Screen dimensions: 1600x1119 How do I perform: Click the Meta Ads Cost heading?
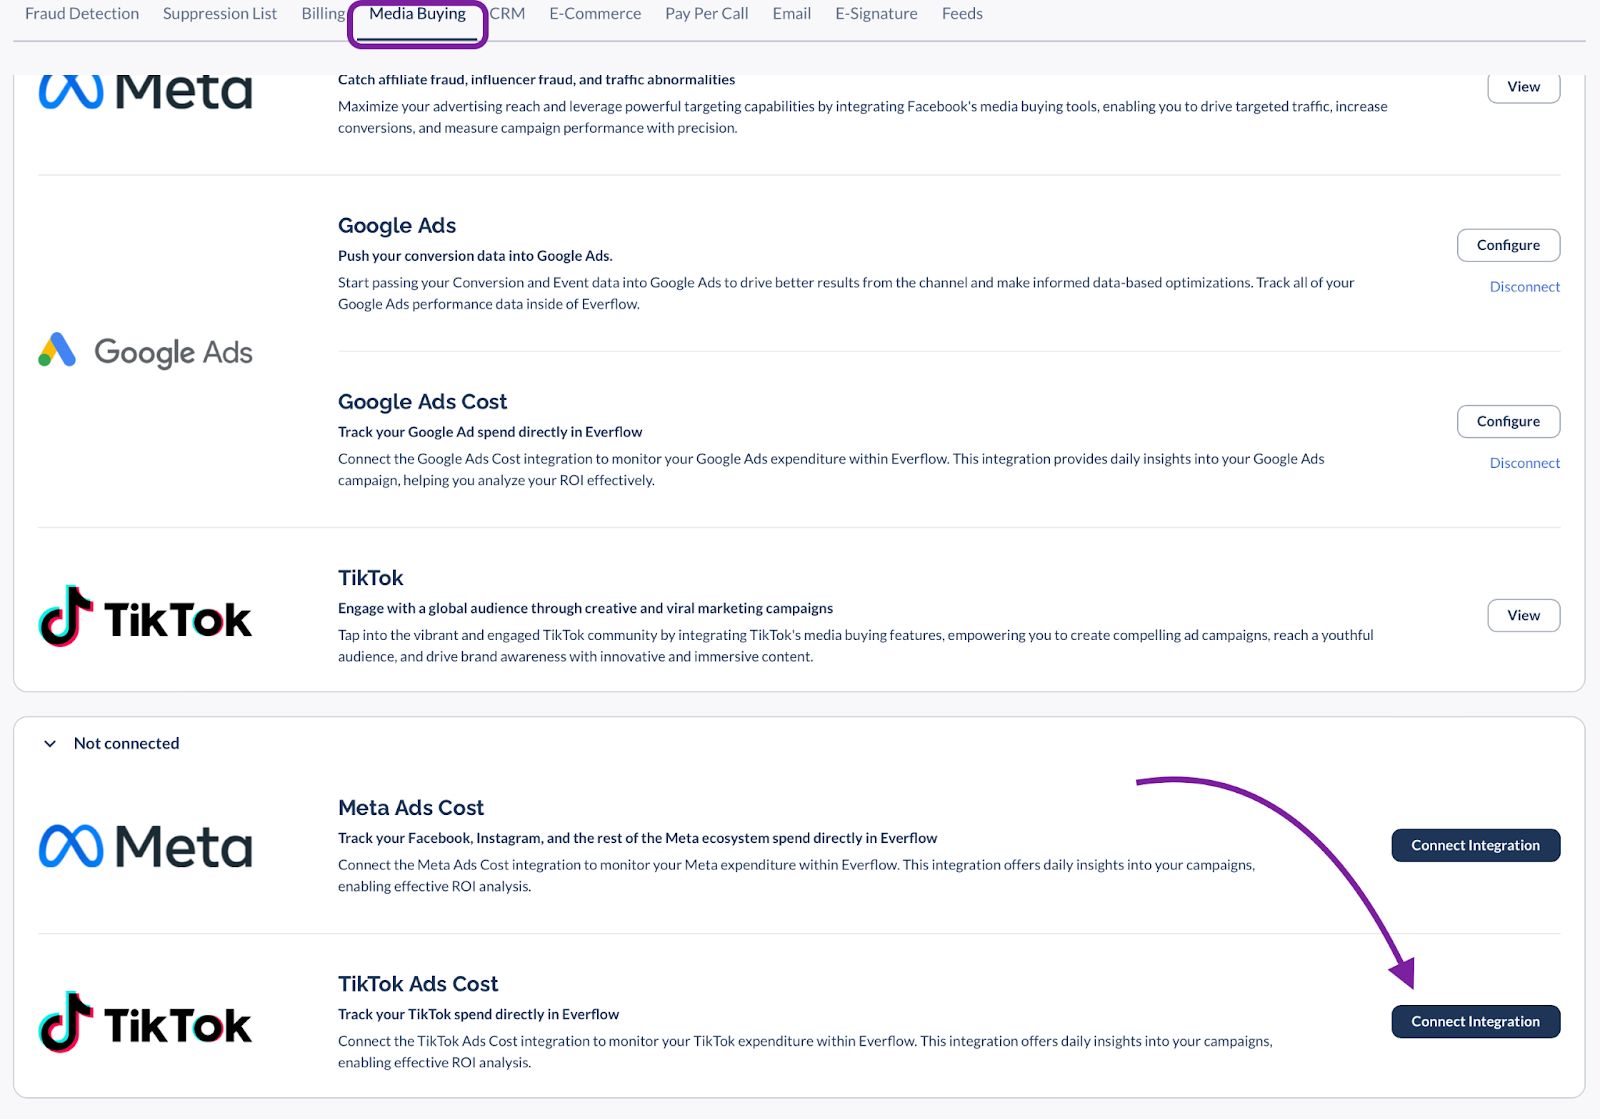[411, 808]
